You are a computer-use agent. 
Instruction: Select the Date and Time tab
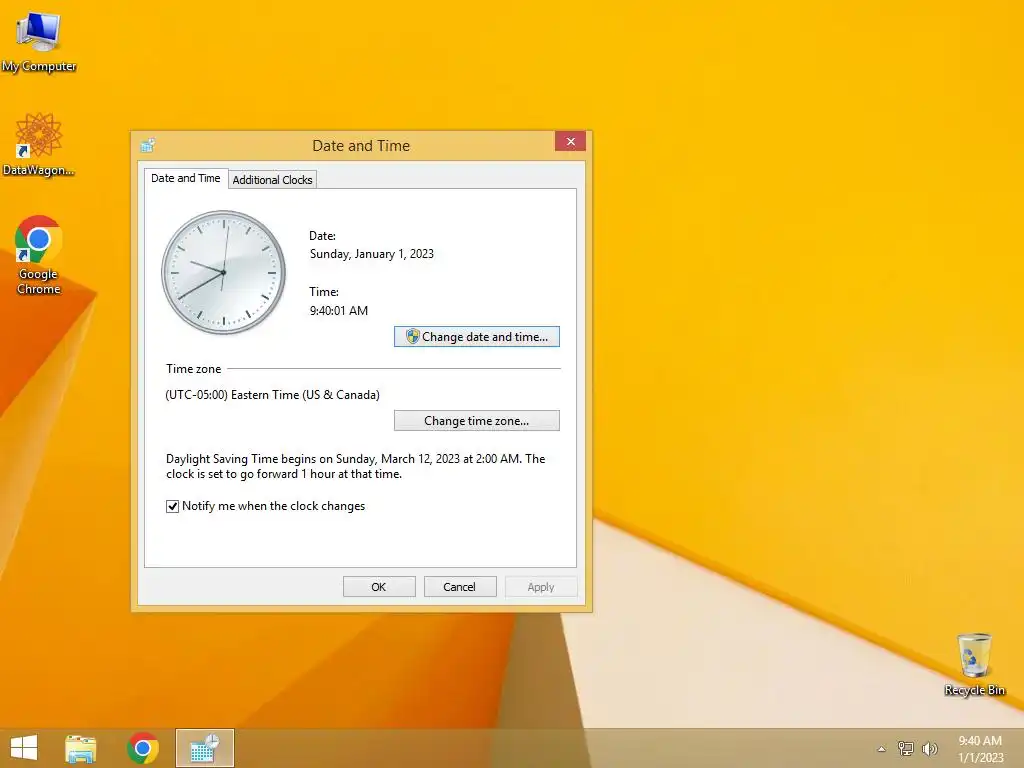pyautogui.click(x=185, y=178)
